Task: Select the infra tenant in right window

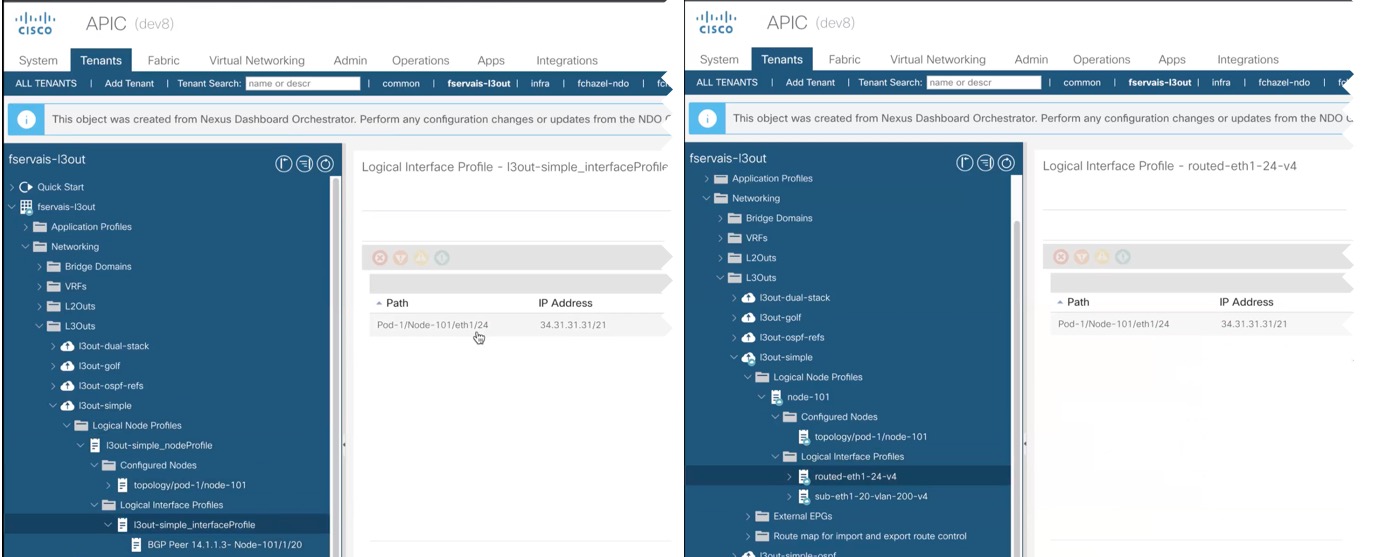Action: (x=1221, y=83)
